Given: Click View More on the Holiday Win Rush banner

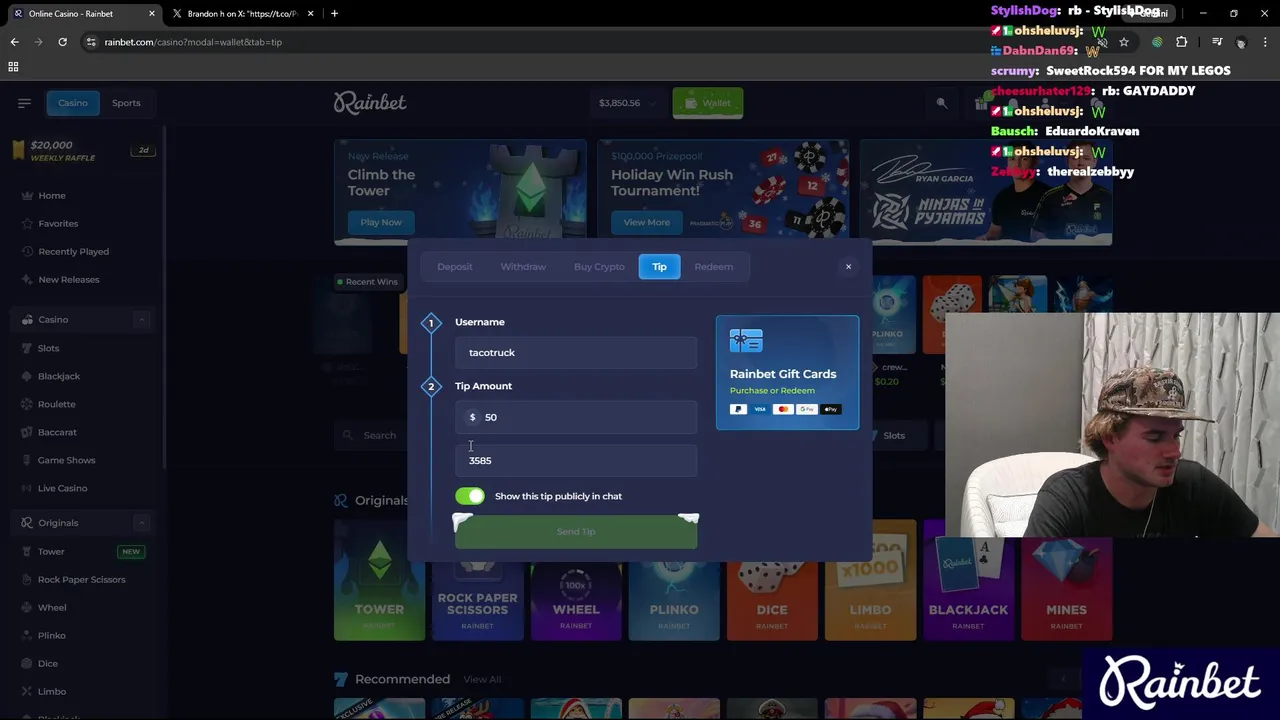Looking at the screenshot, I should [646, 222].
